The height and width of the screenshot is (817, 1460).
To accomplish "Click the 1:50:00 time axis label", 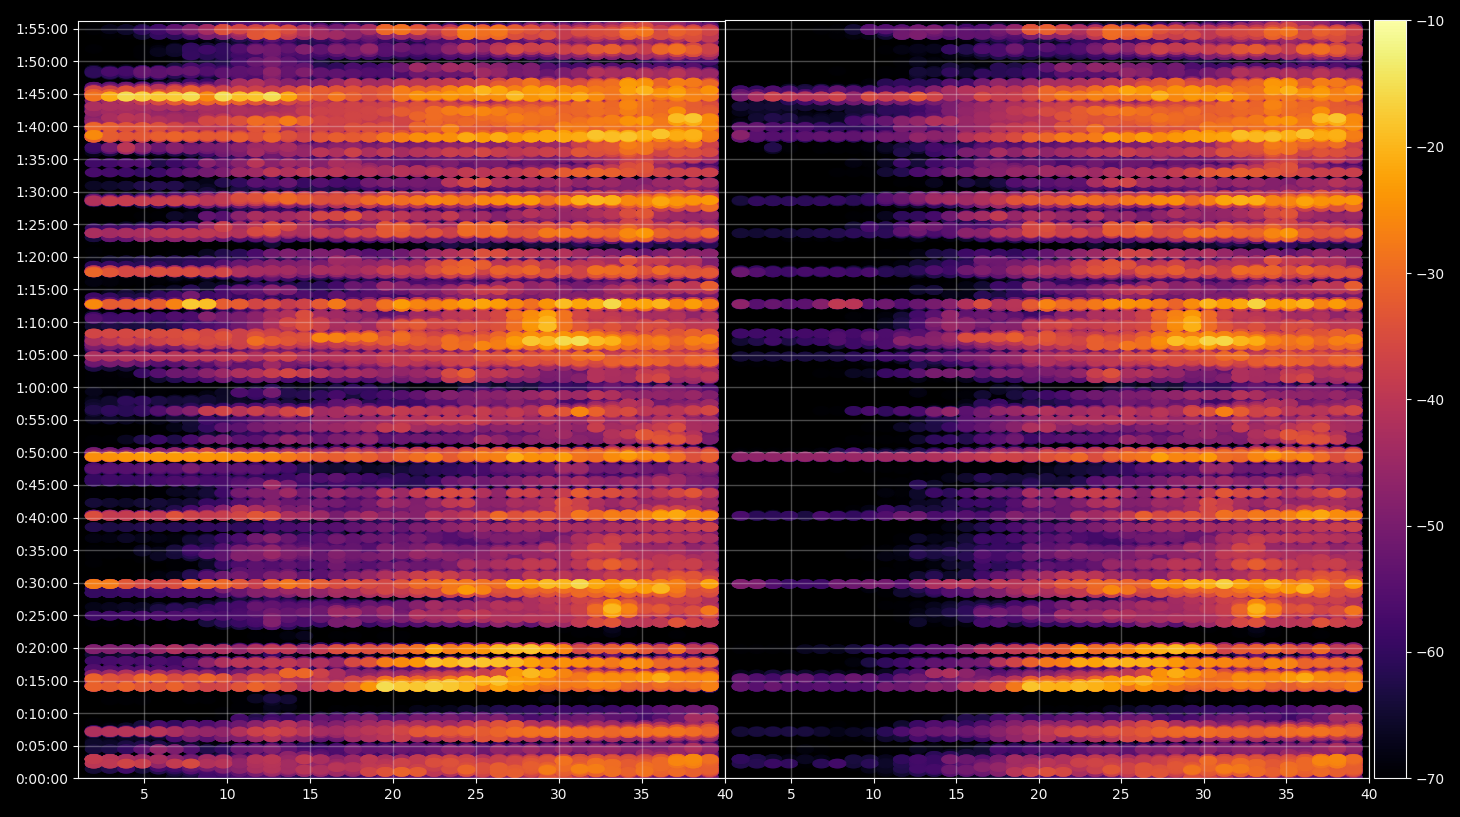I will coord(42,62).
